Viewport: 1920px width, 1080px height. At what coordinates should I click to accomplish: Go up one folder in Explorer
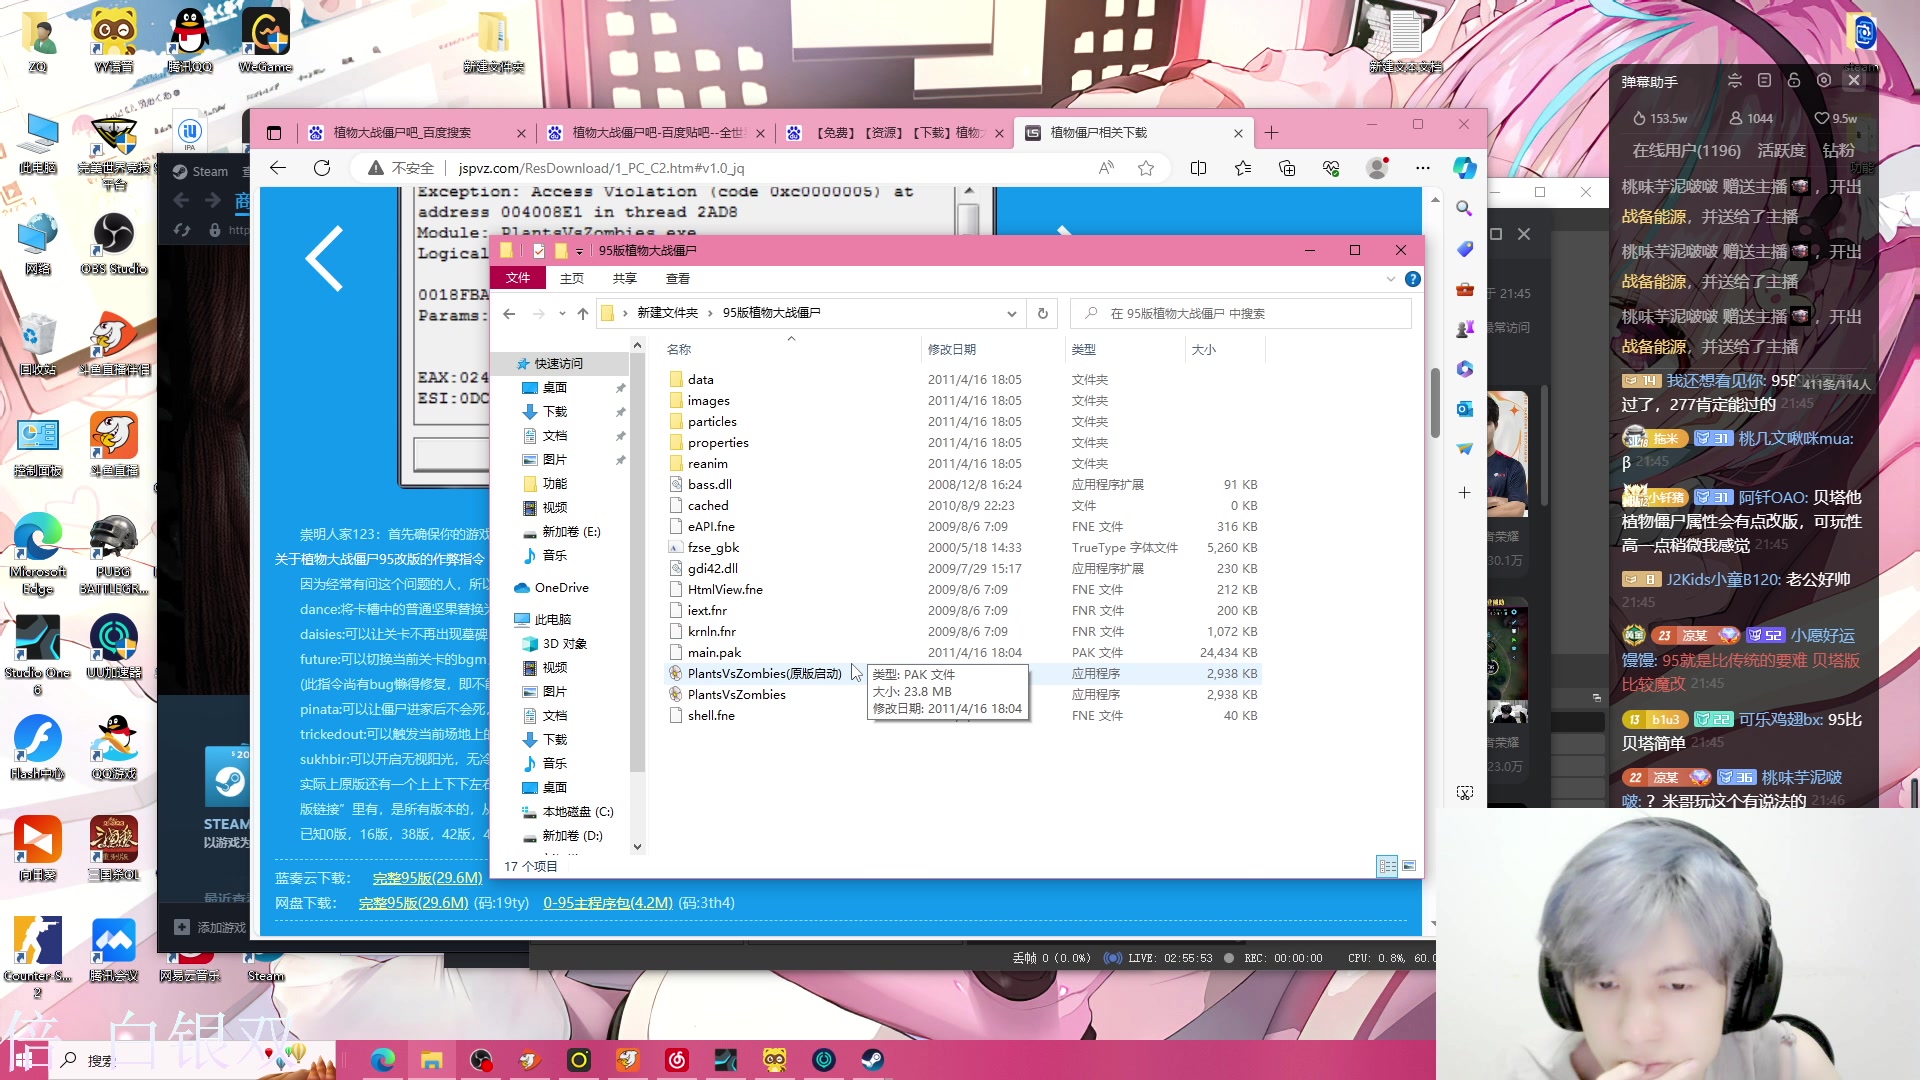coord(583,314)
